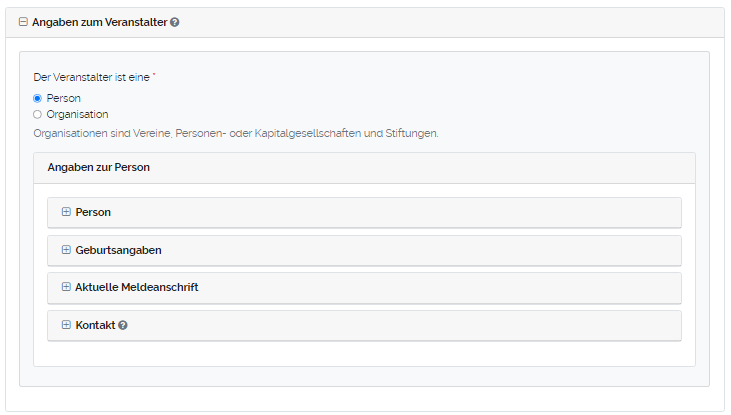The image size is (731, 415).
Task: Click the Angaben zur Person panel header
Action: (x=98, y=168)
